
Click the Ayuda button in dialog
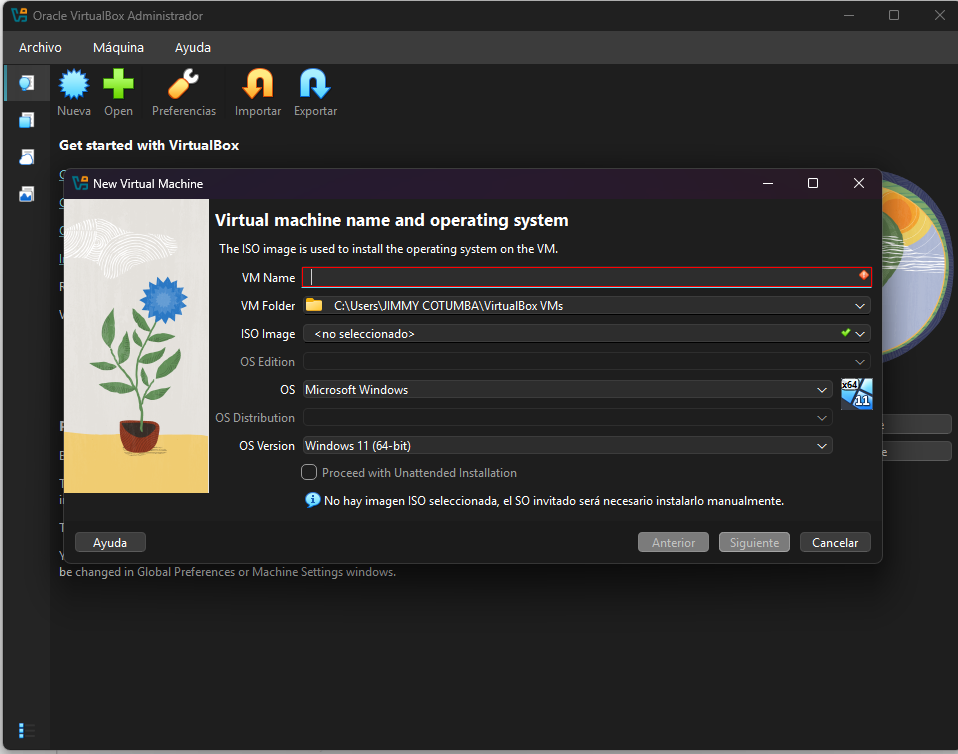point(110,543)
